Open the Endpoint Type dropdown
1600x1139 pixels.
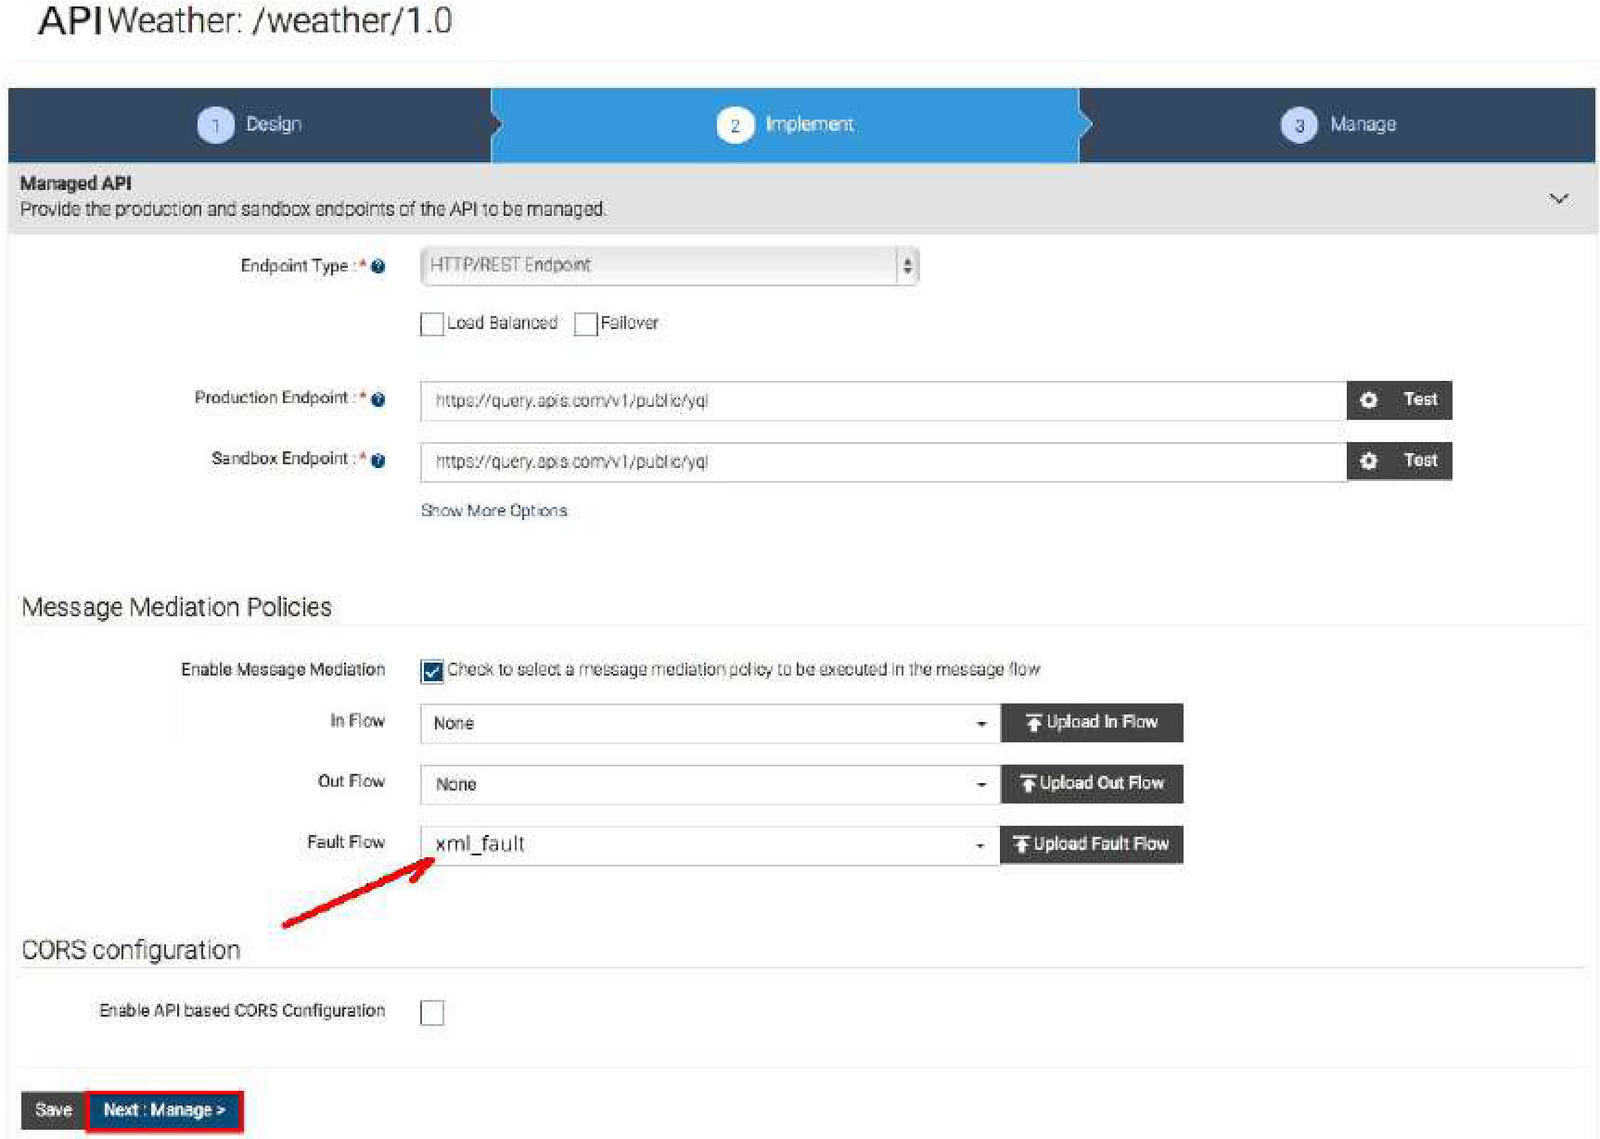point(668,266)
